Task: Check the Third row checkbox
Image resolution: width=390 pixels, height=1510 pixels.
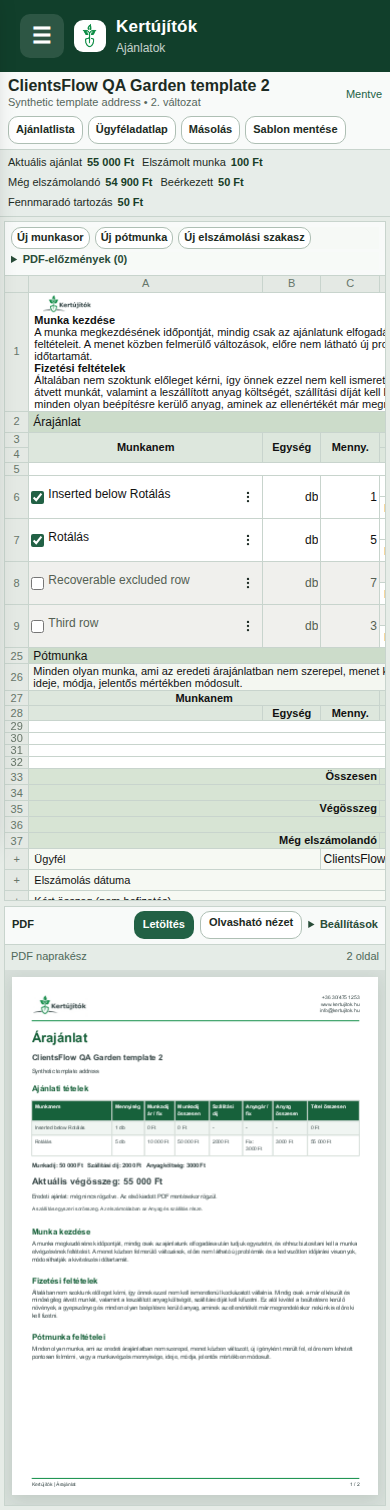Action: [x=38, y=626]
